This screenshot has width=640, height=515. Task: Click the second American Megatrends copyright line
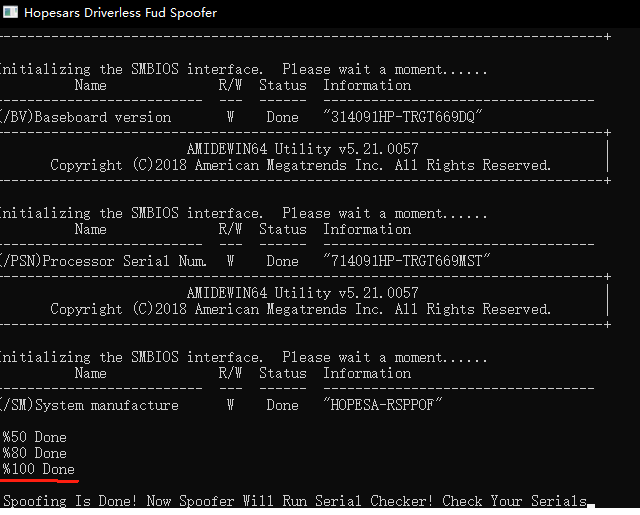pos(300,309)
